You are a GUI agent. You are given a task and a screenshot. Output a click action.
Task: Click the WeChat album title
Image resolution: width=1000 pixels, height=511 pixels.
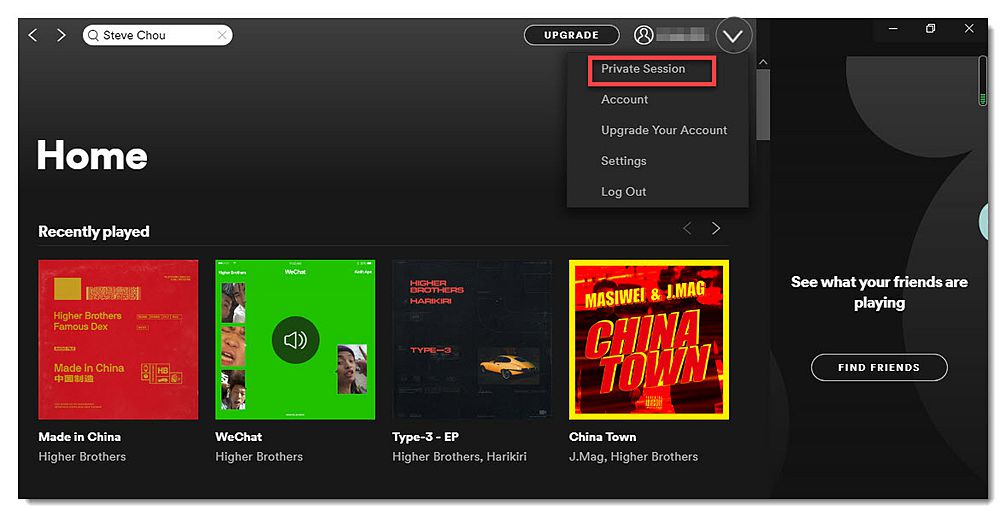(x=239, y=437)
